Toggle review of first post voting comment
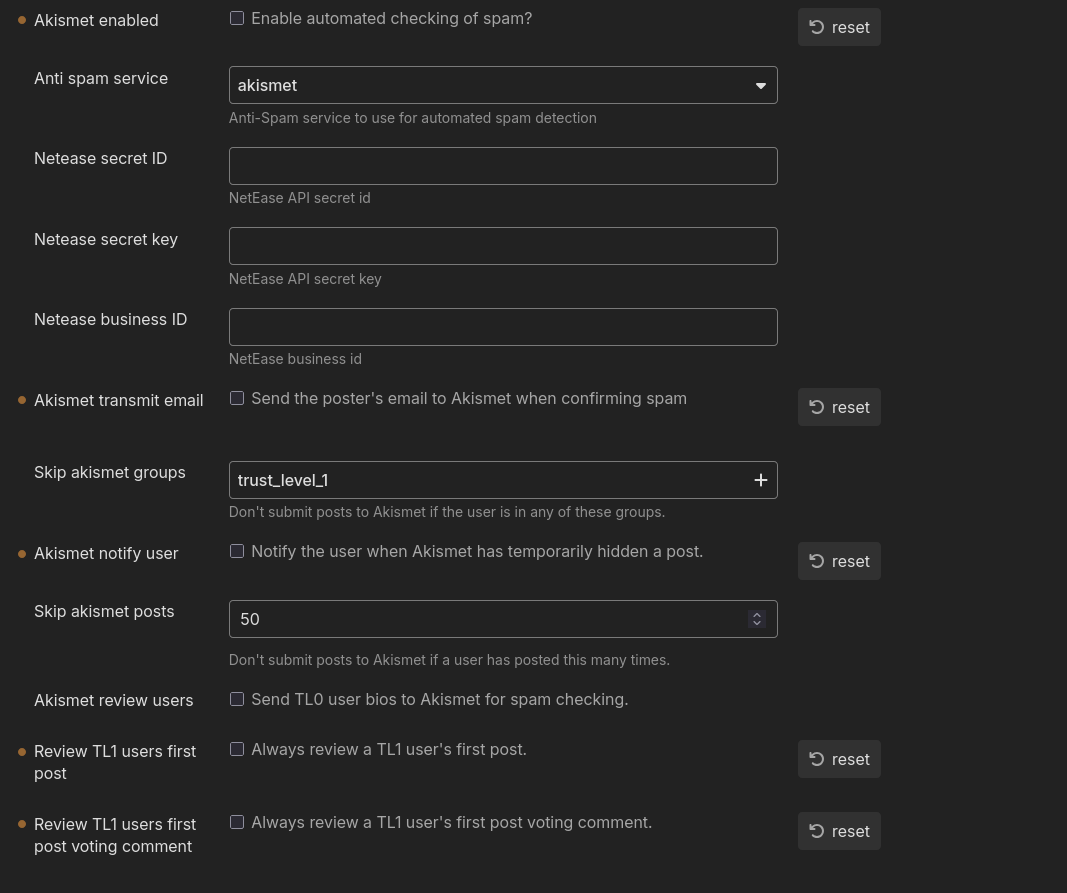 [x=237, y=822]
